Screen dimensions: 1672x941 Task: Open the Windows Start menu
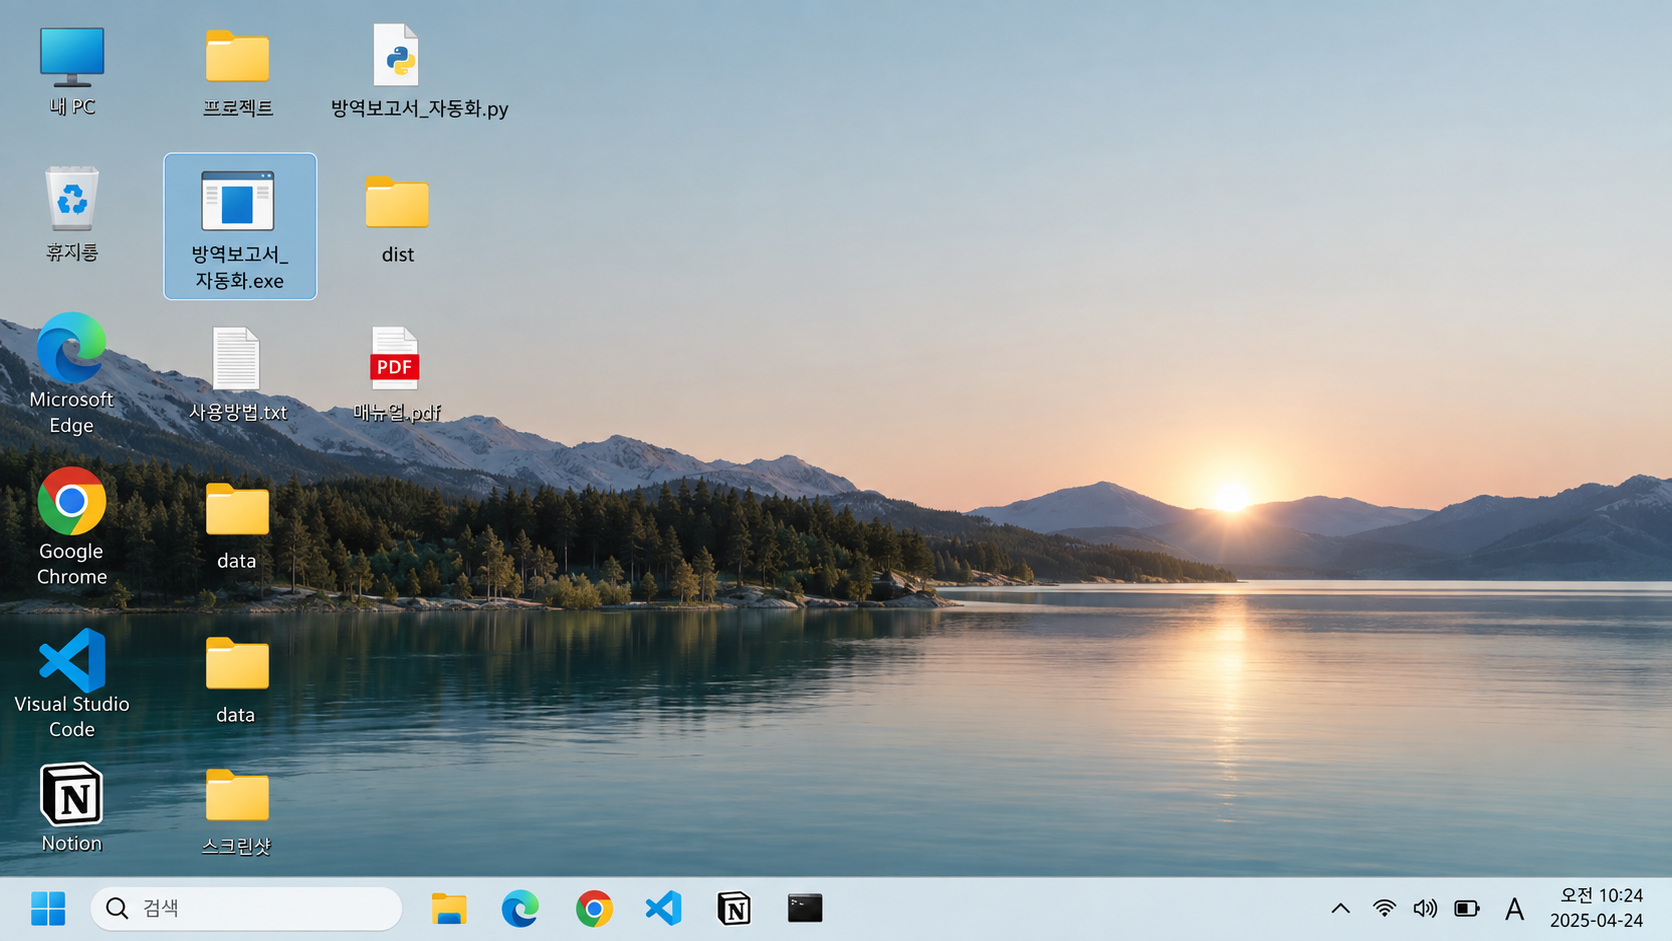(48, 908)
